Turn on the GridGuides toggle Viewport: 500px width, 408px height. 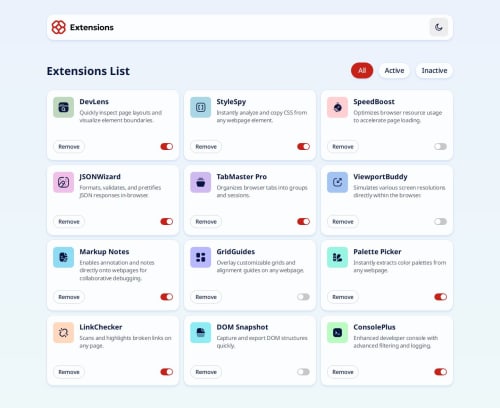point(303,297)
